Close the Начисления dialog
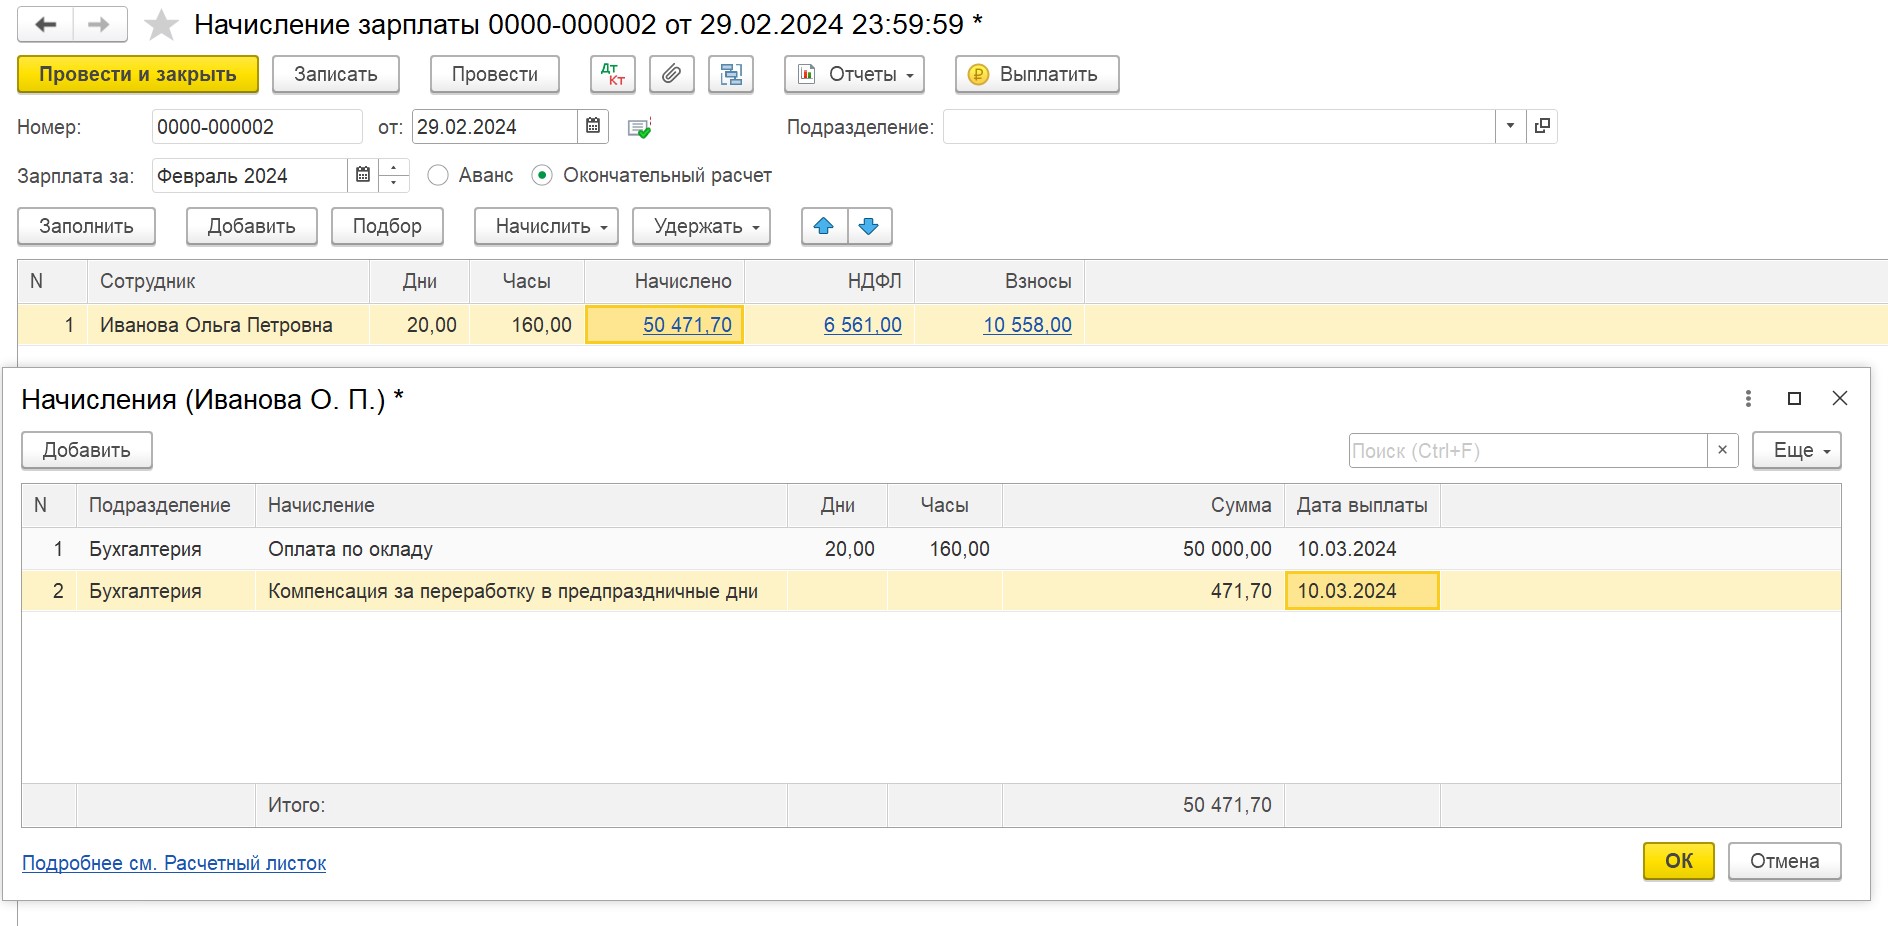Screen dimensions: 1888x926 1839,398
